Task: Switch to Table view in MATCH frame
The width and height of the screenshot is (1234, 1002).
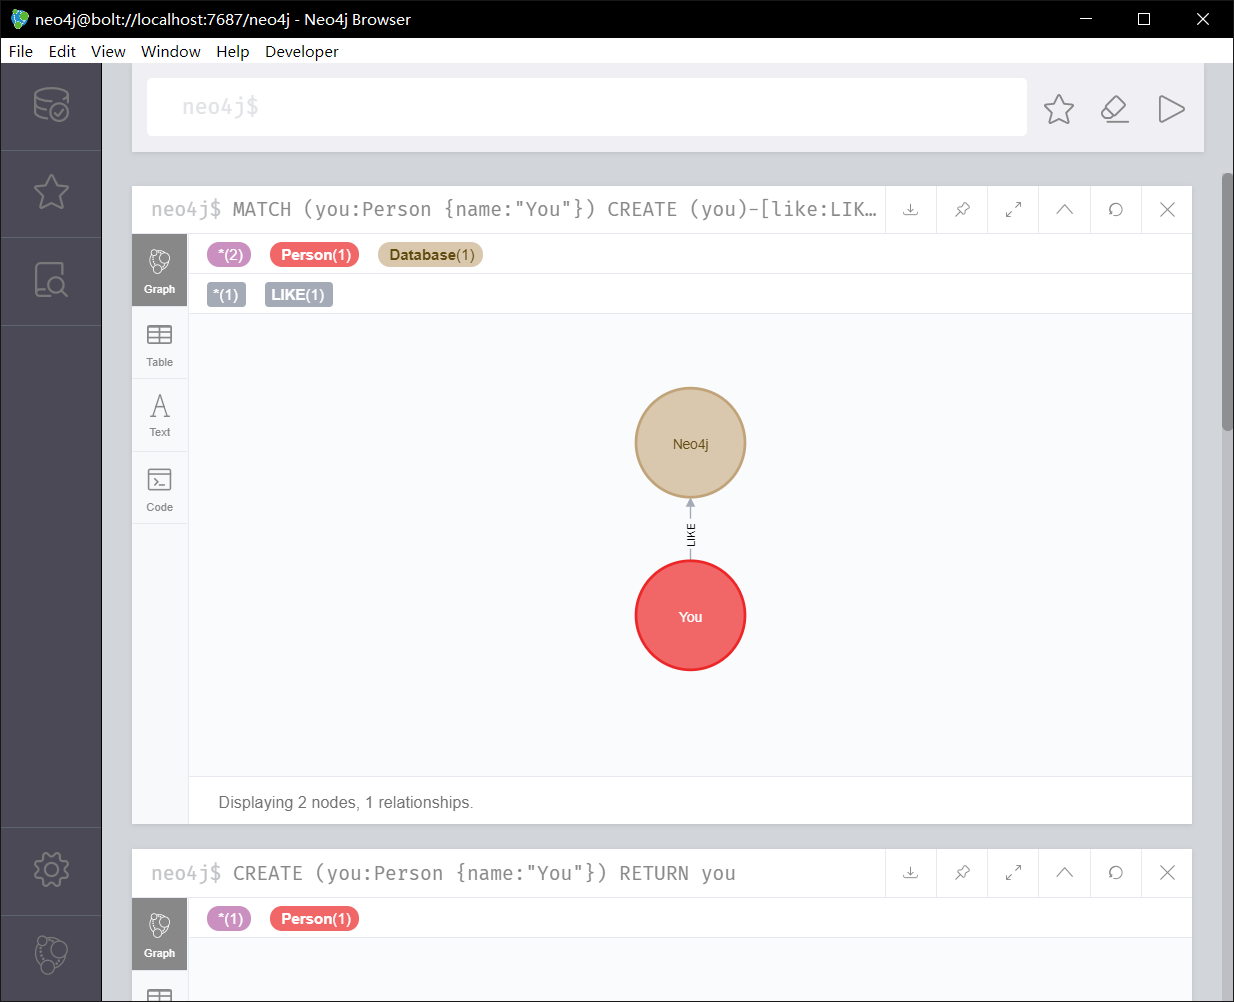Action: pyautogui.click(x=160, y=343)
